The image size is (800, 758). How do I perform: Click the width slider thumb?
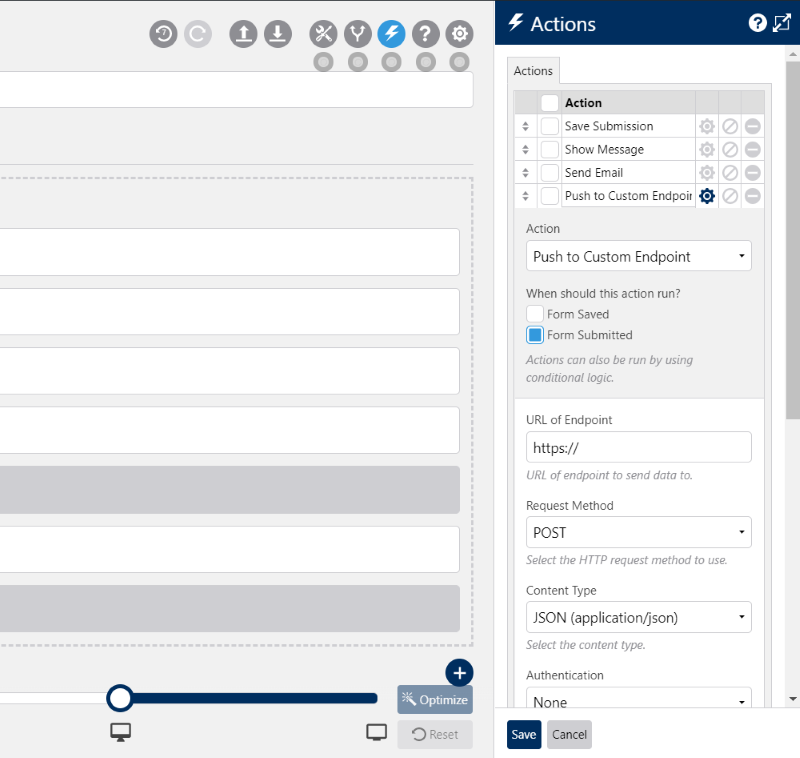pos(120,698)
